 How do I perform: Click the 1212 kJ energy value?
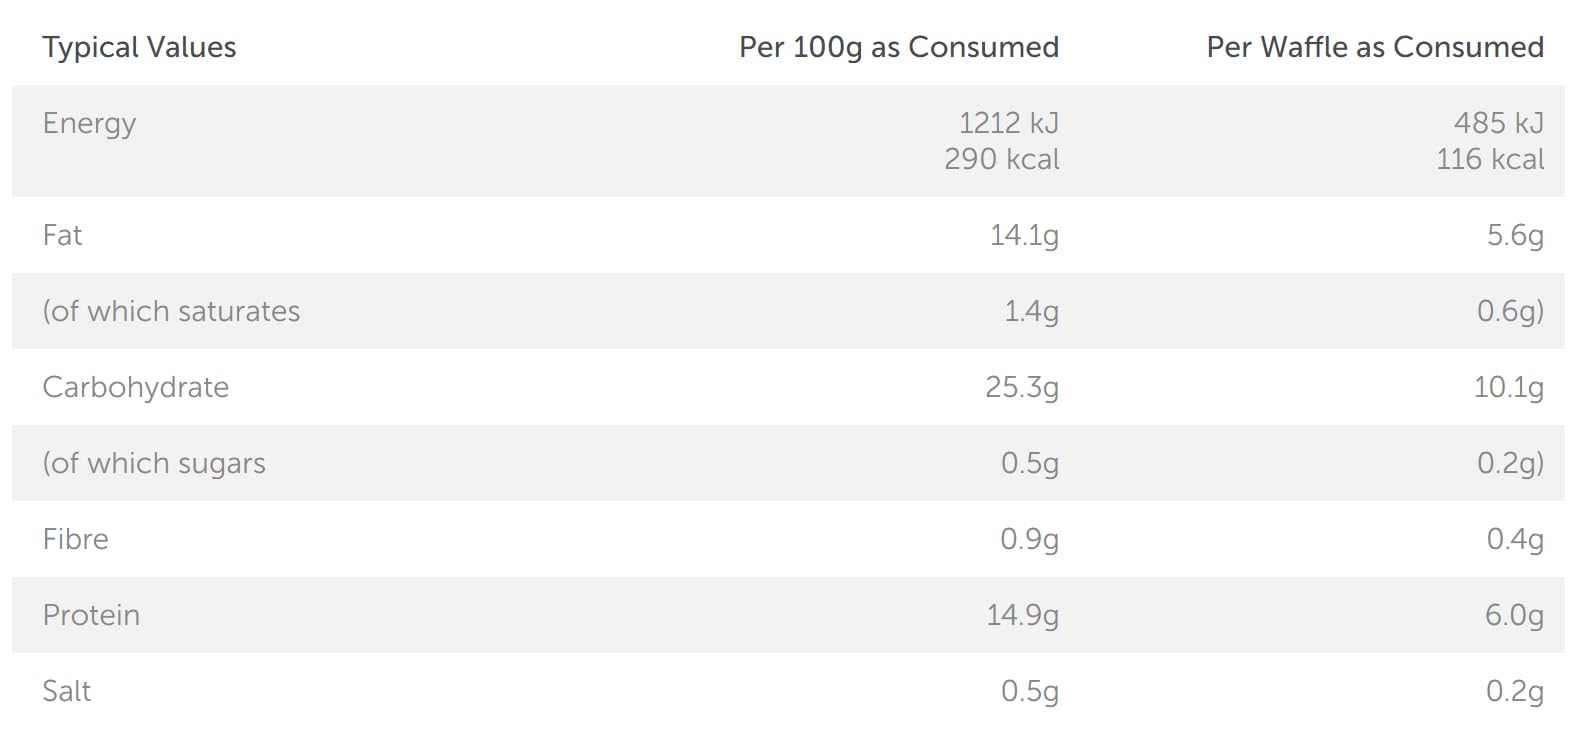click(x=1008, y=123)
